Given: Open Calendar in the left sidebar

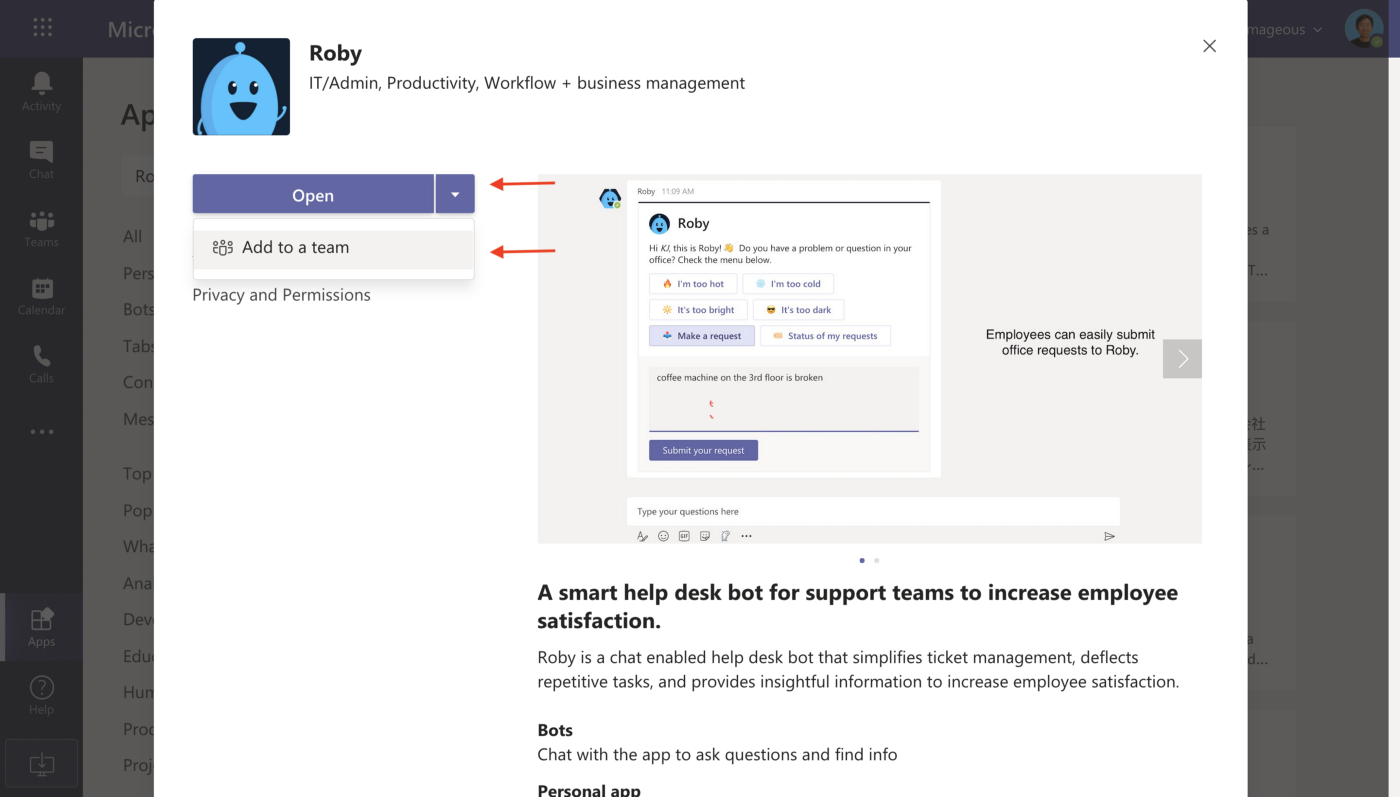Looking at the screenshot, I should [x=41, y=296].
